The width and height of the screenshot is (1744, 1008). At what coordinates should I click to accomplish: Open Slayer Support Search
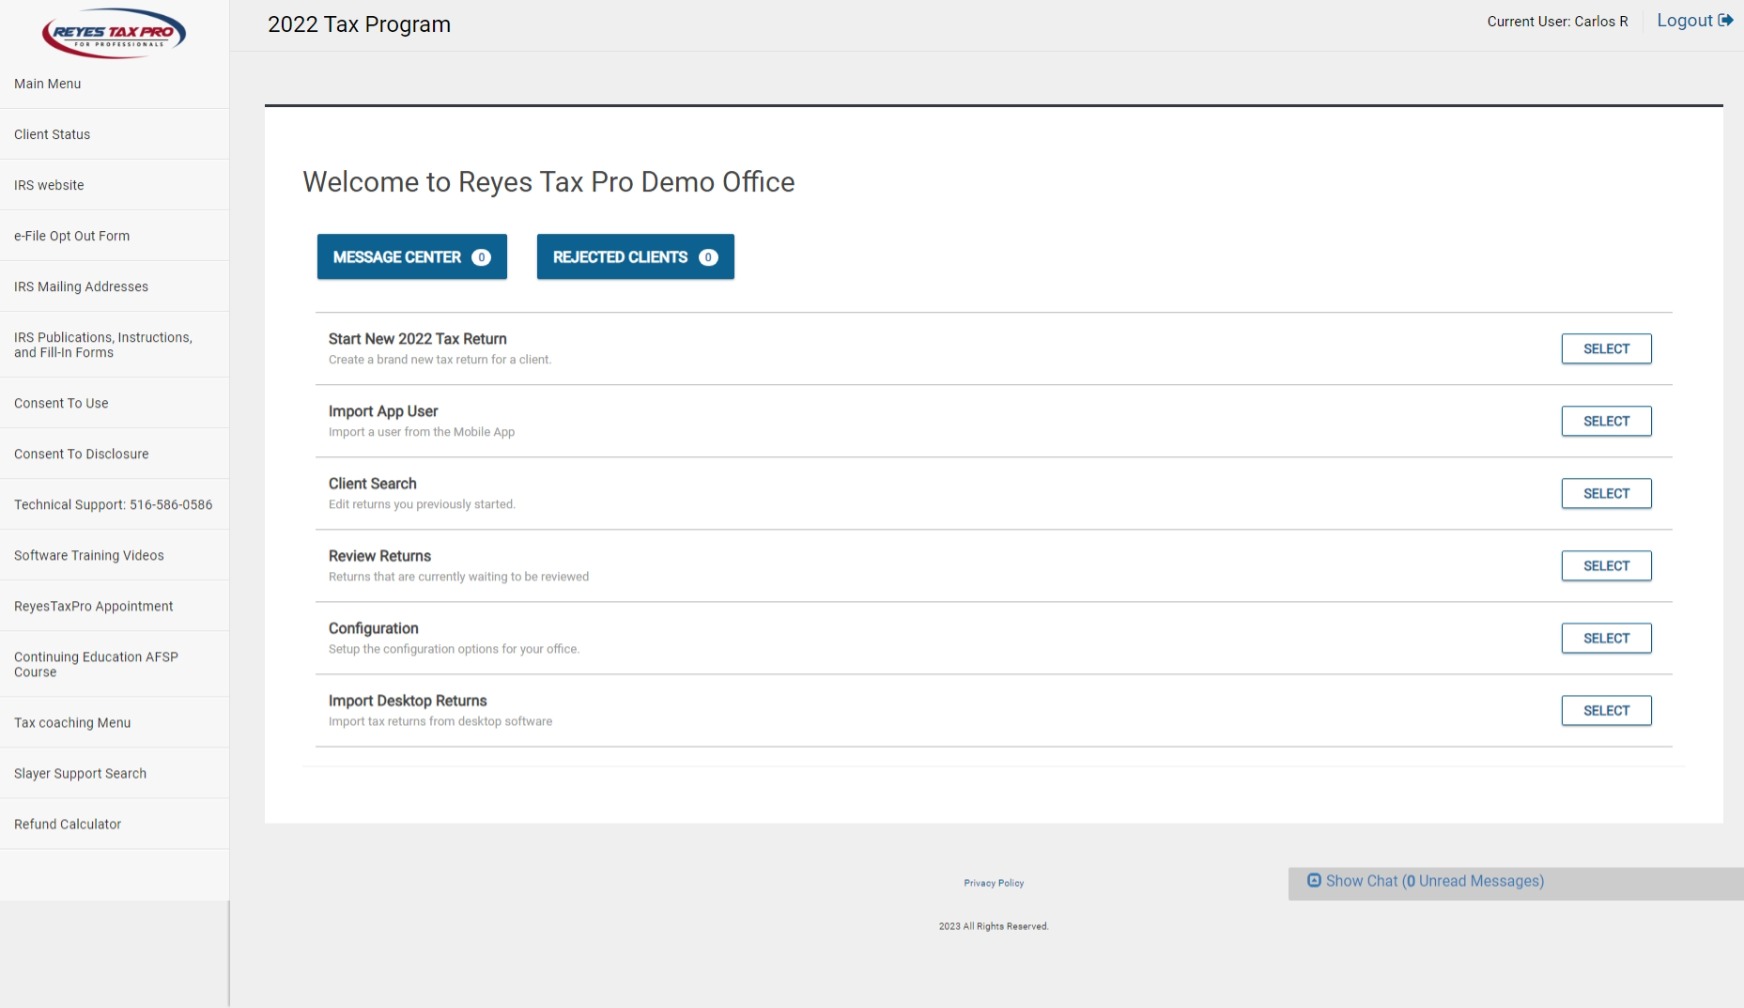[x=114, y=774]
